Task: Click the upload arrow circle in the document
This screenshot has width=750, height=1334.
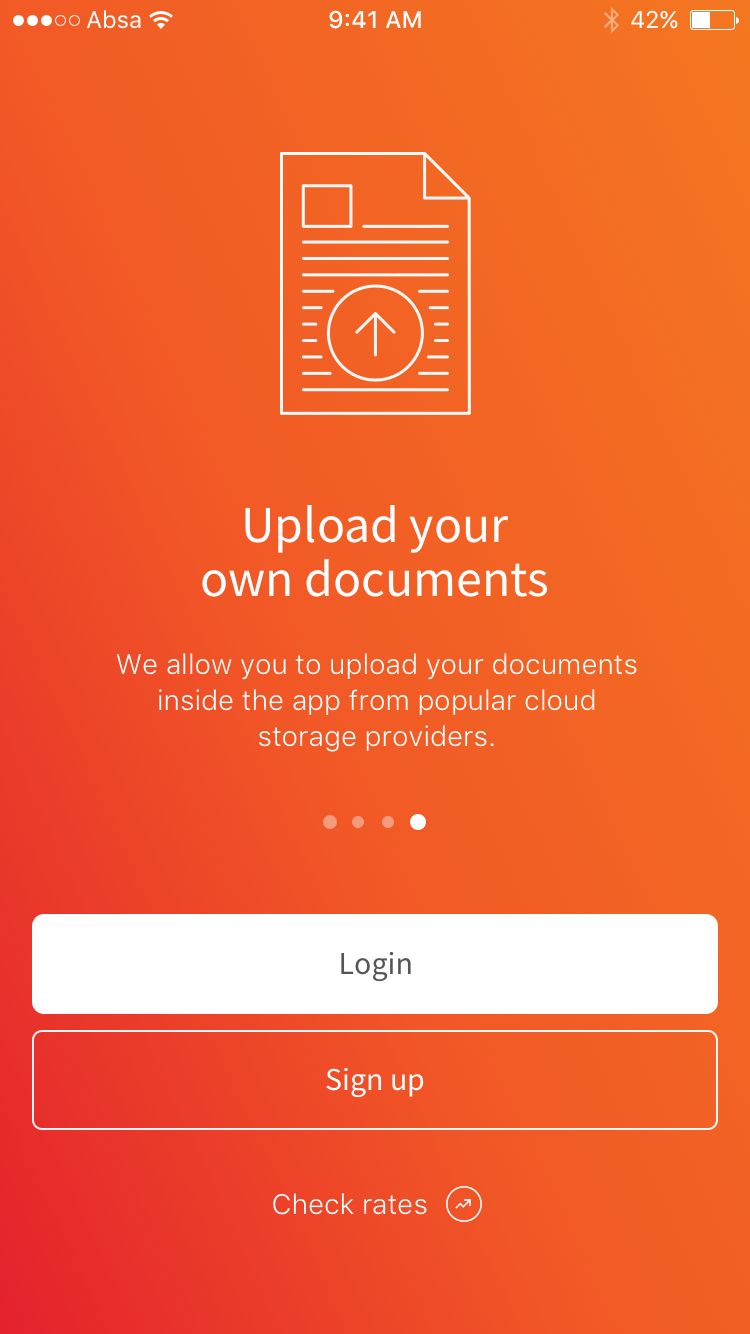Action: pyautogui.click(x=375, y=334)
